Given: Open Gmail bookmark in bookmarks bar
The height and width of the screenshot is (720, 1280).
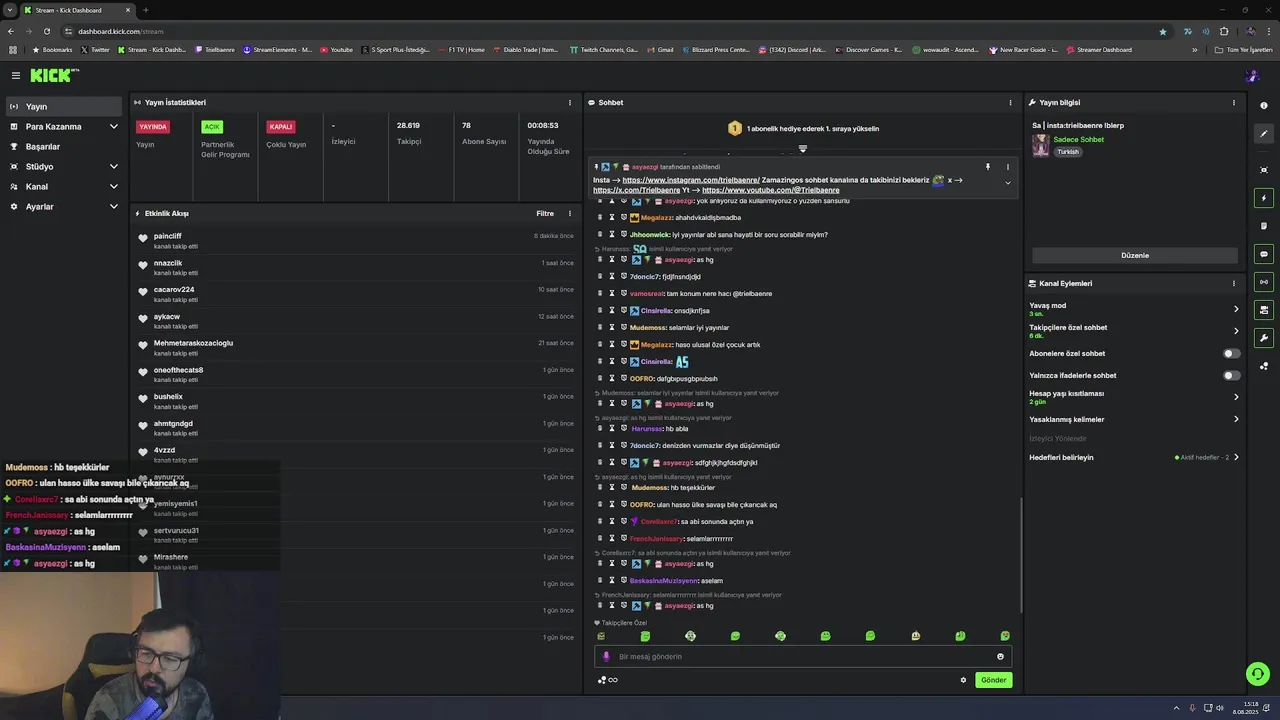Looking at the screenshot, I should coord(661,50).
